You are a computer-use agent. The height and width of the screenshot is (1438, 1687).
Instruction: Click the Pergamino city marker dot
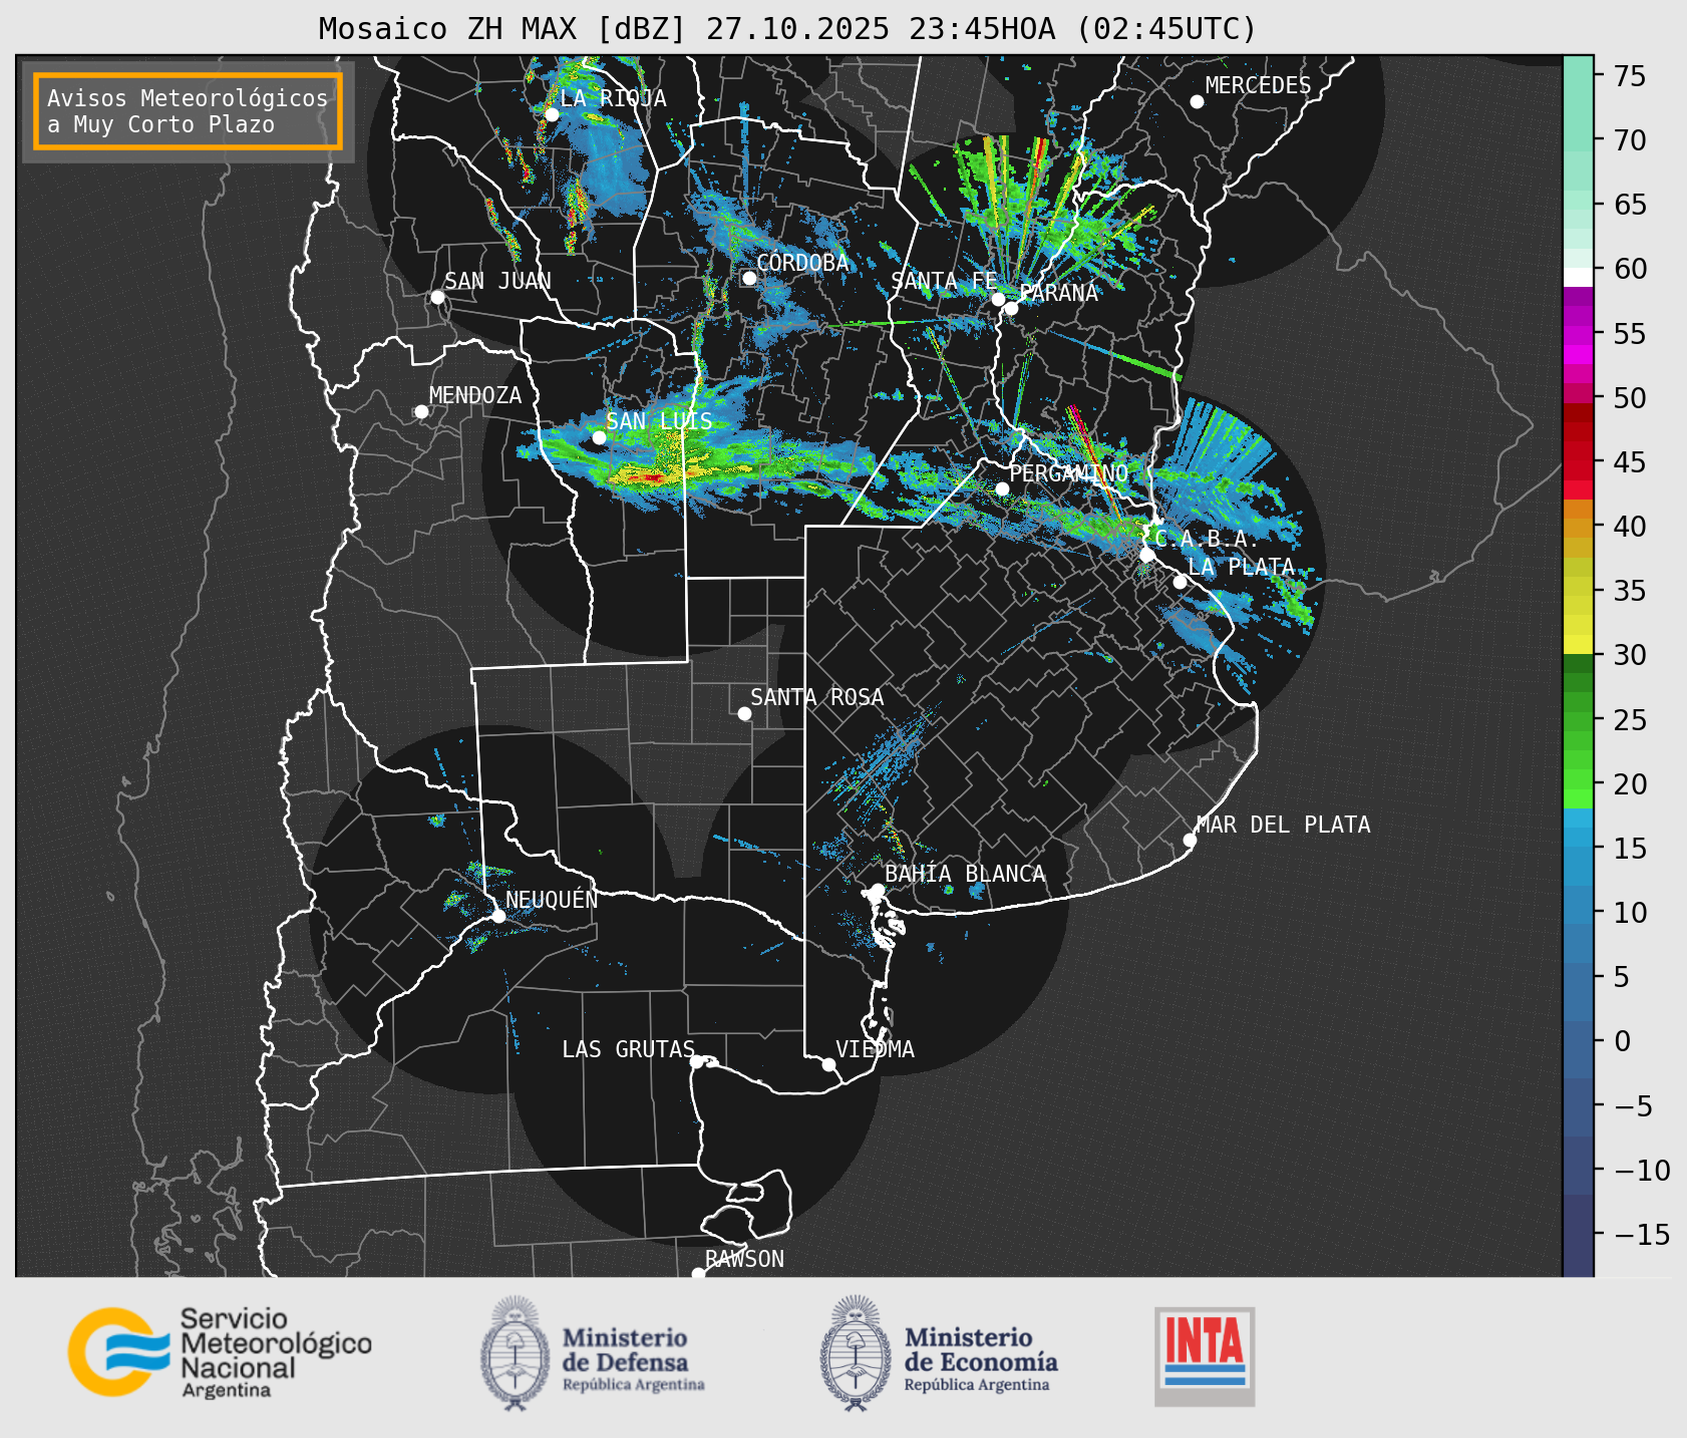click(1002, 489)
